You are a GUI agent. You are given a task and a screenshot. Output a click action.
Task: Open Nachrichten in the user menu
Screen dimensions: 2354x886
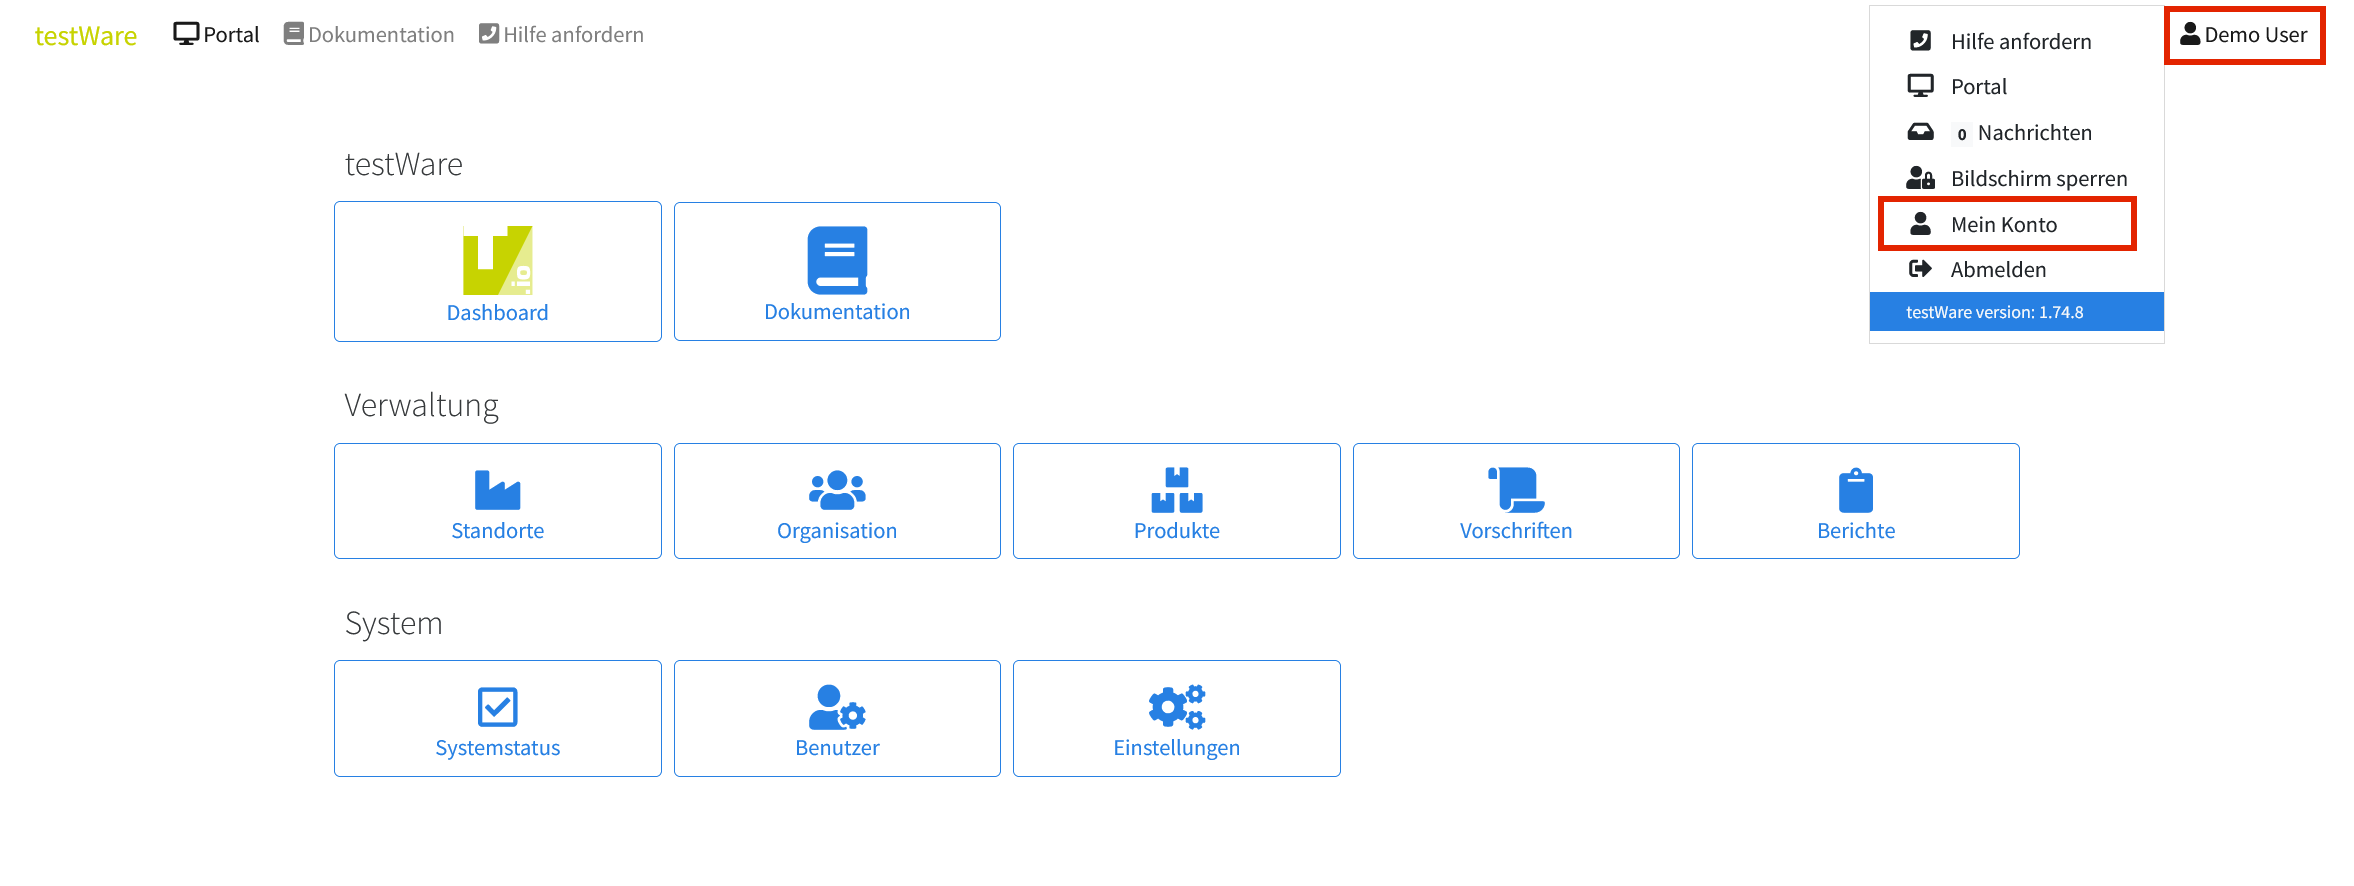[x=2033, y=133]
